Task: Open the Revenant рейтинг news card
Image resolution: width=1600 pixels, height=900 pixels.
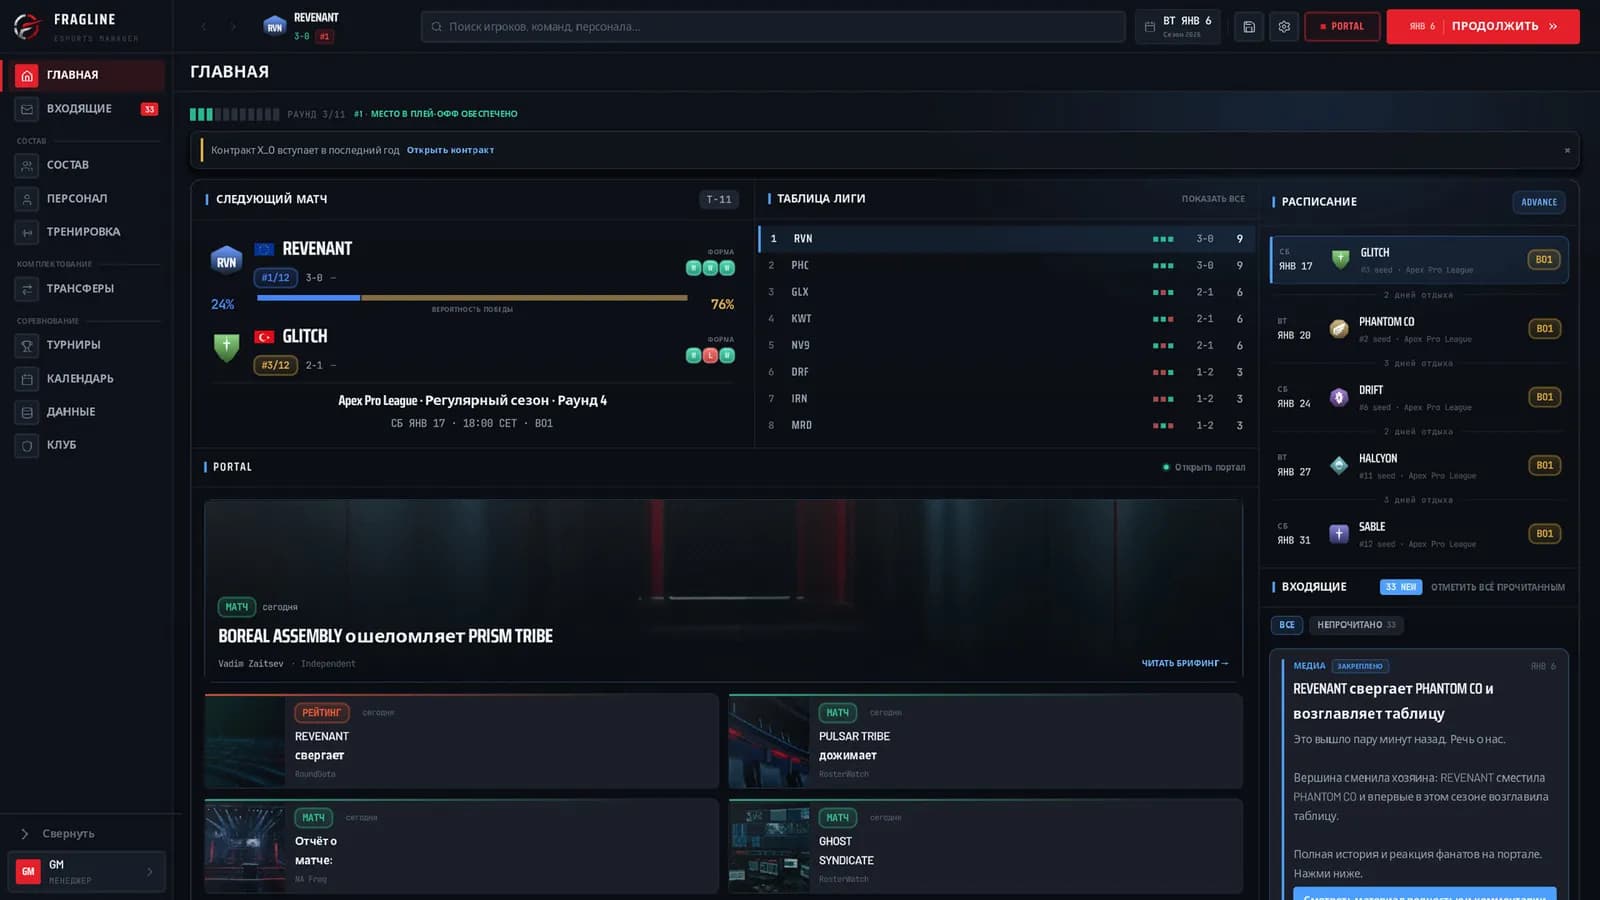Action: 462,742
